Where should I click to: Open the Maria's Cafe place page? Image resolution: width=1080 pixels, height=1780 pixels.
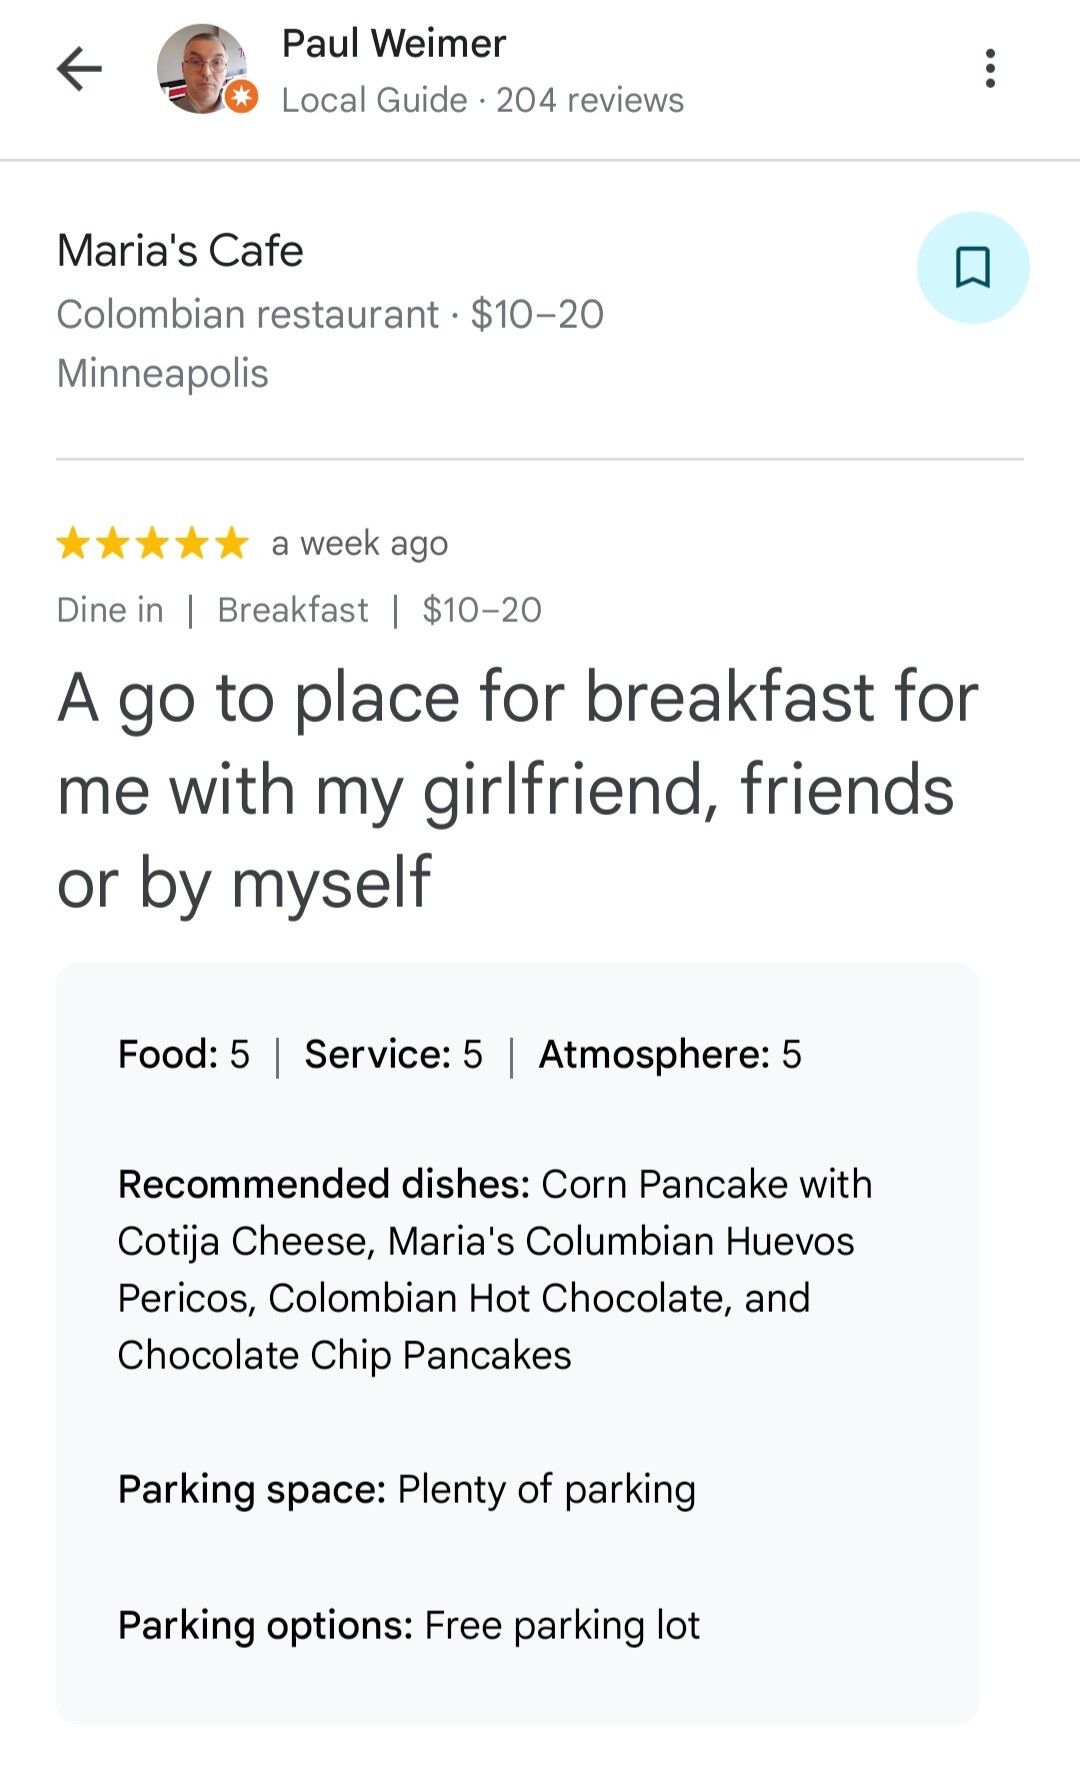tap(180, 251)
